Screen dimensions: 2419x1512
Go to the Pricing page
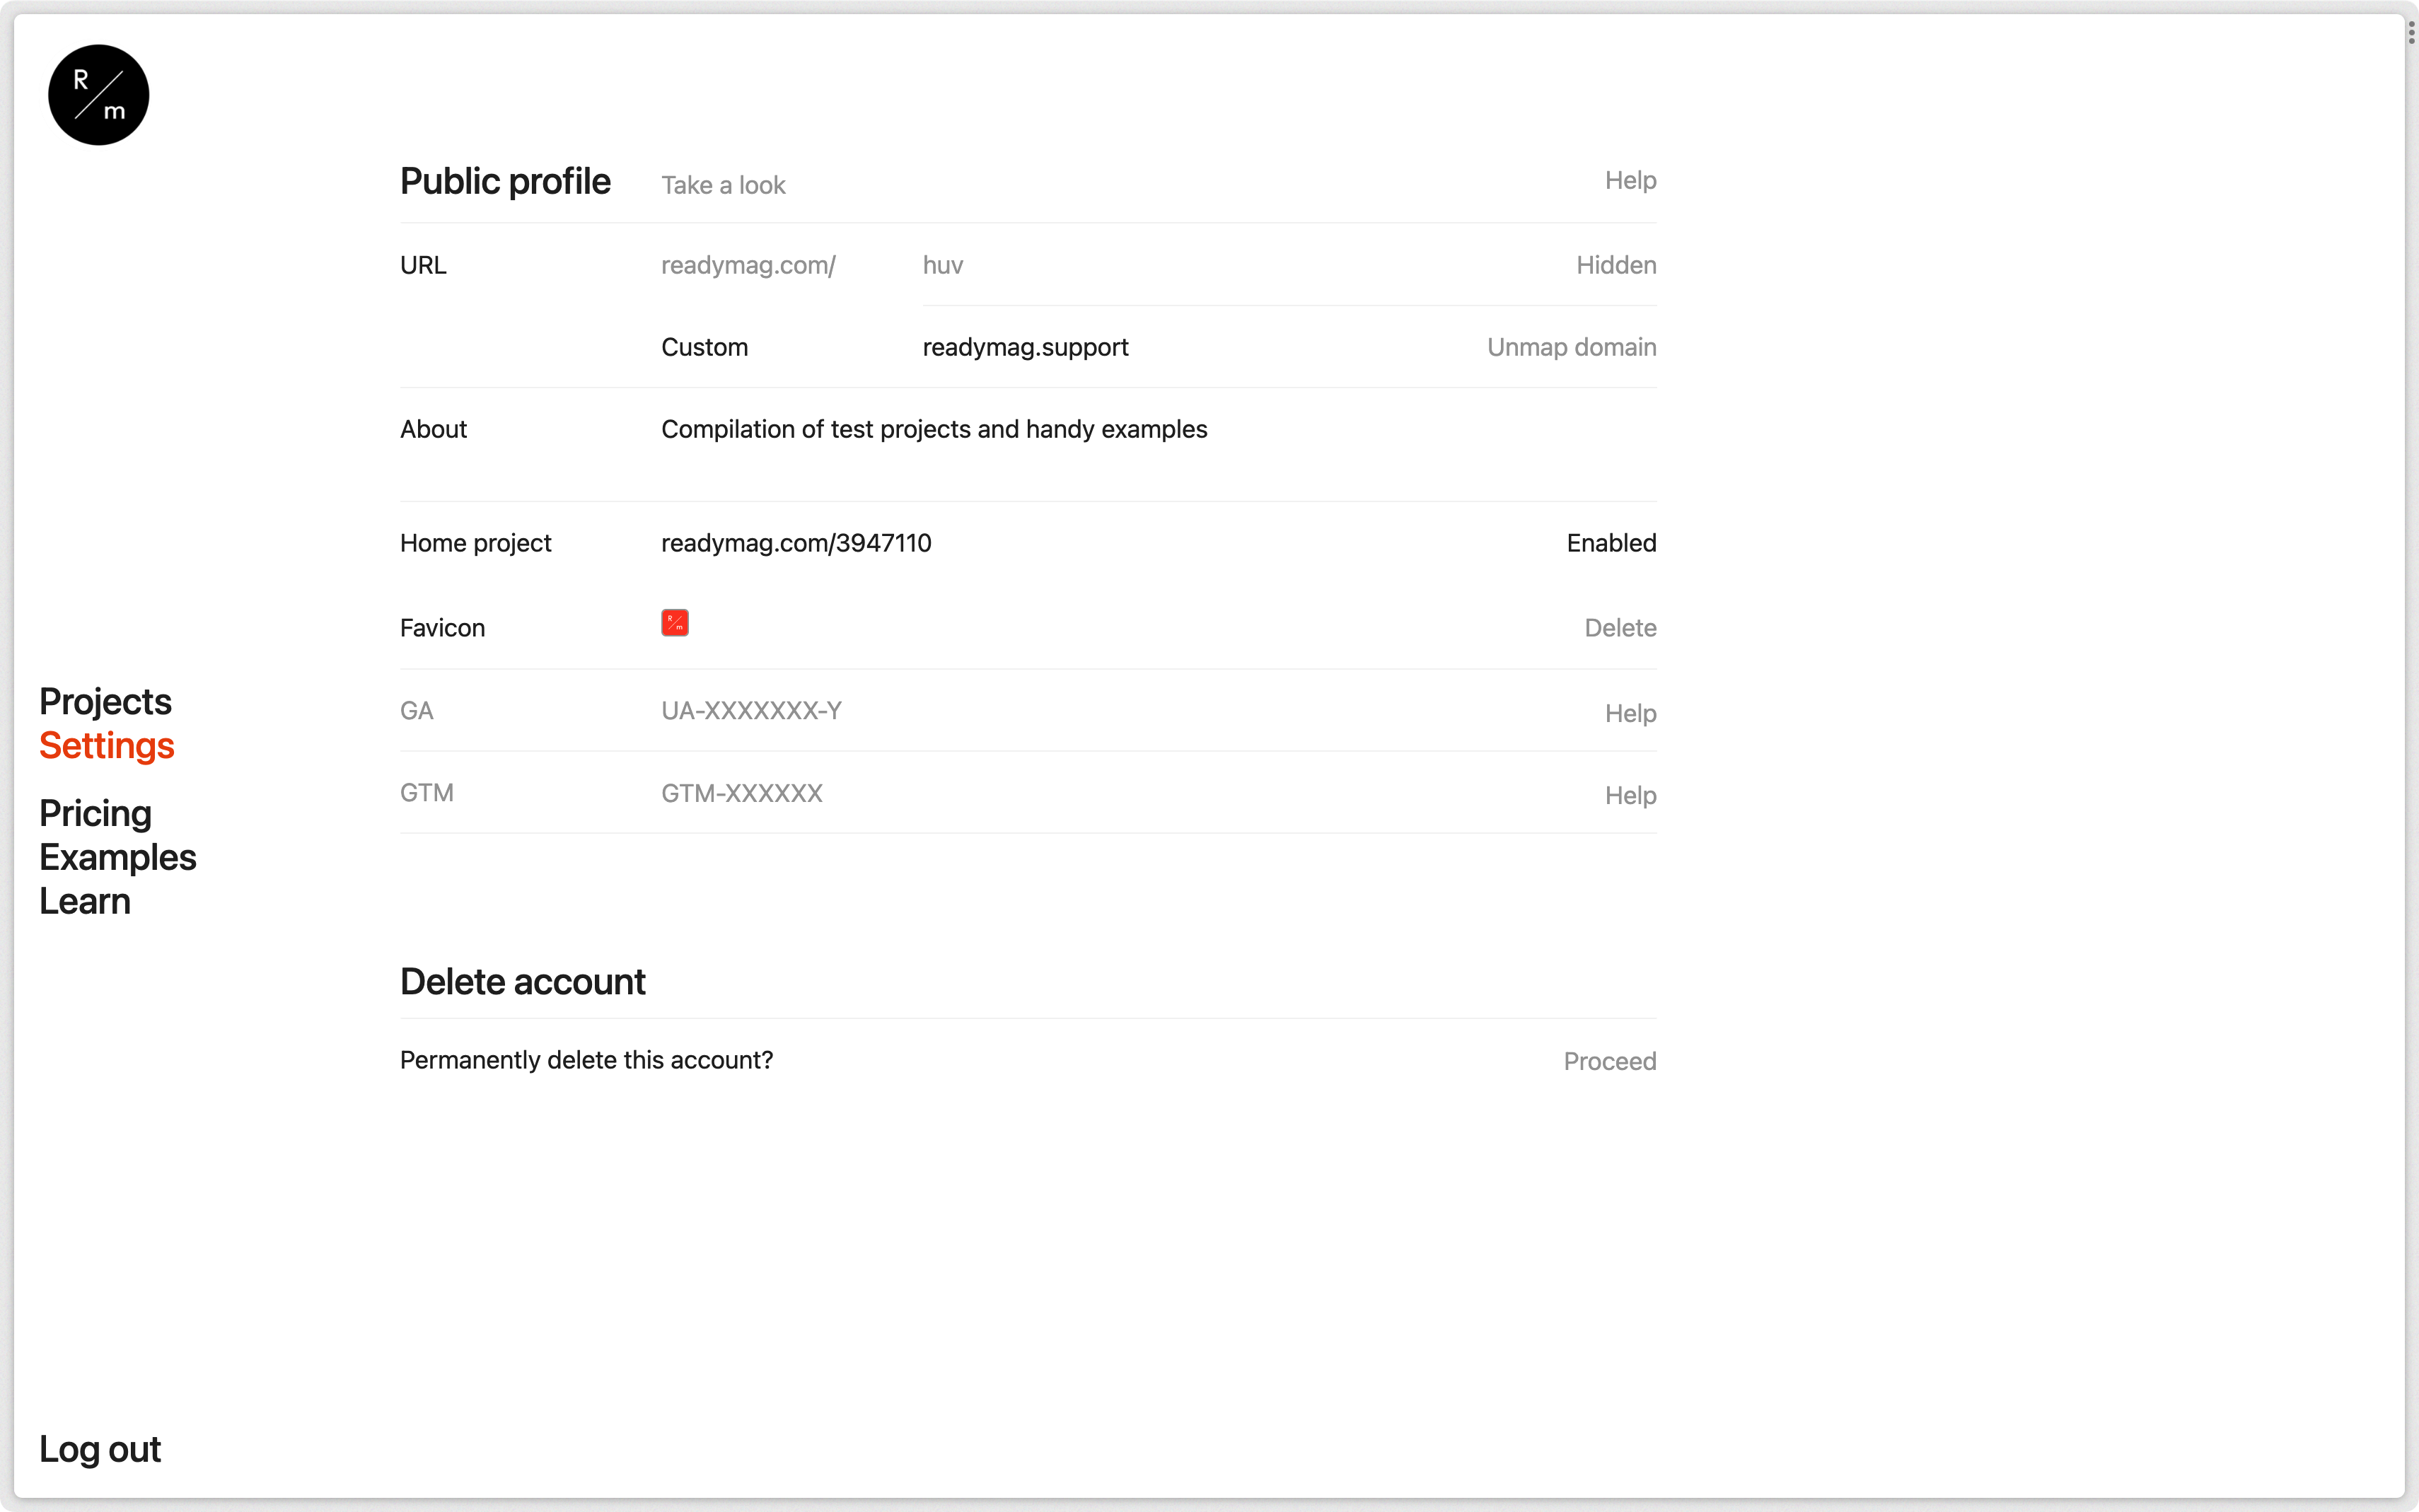pyautogui.click(x=95, y=813)
